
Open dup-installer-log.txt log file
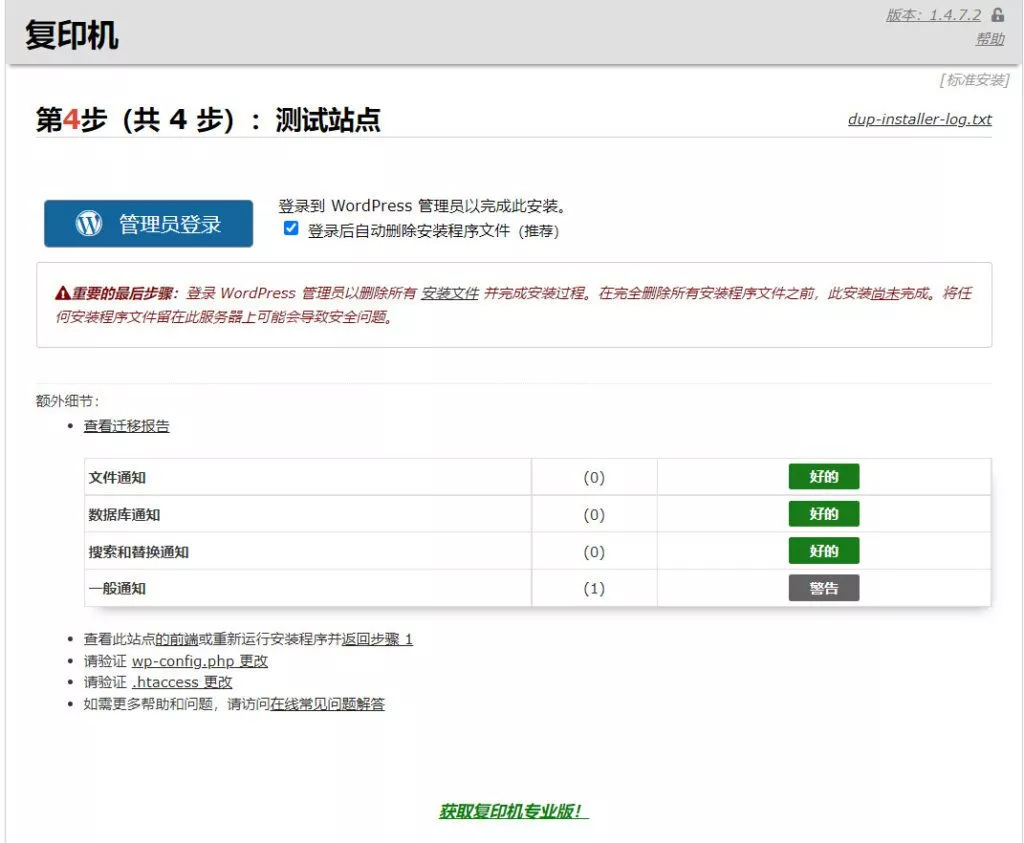click(x=920, y=119)
